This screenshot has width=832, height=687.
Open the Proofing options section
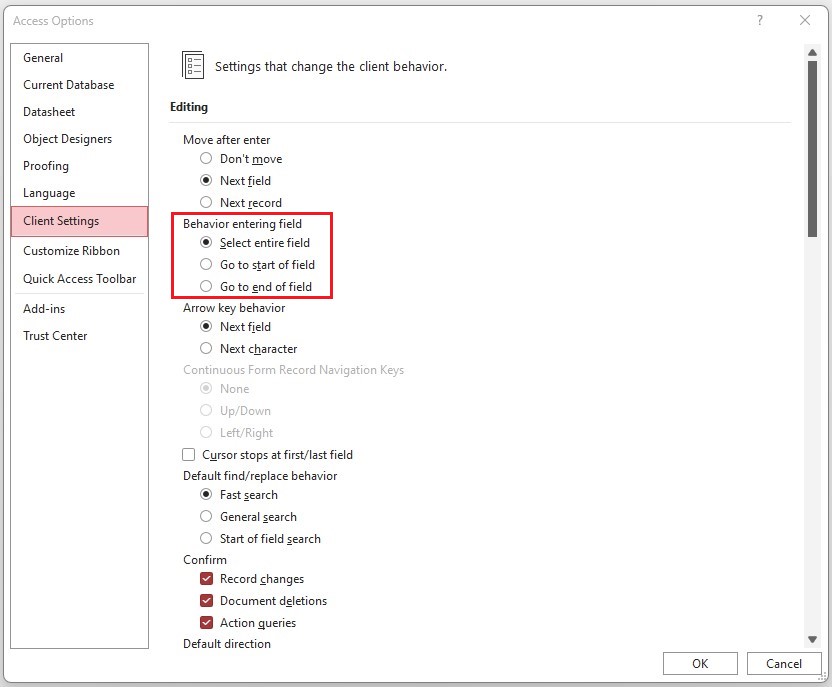45,165
